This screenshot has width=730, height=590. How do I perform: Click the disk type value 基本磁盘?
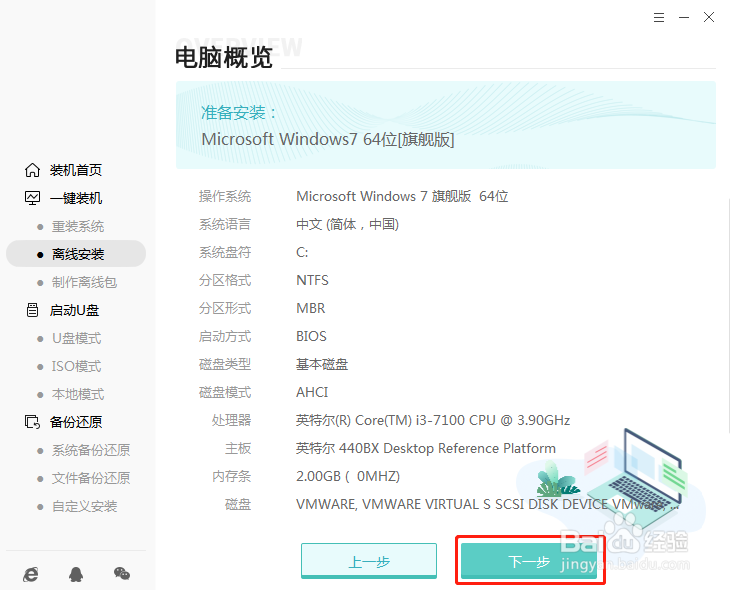coord(322,364)
